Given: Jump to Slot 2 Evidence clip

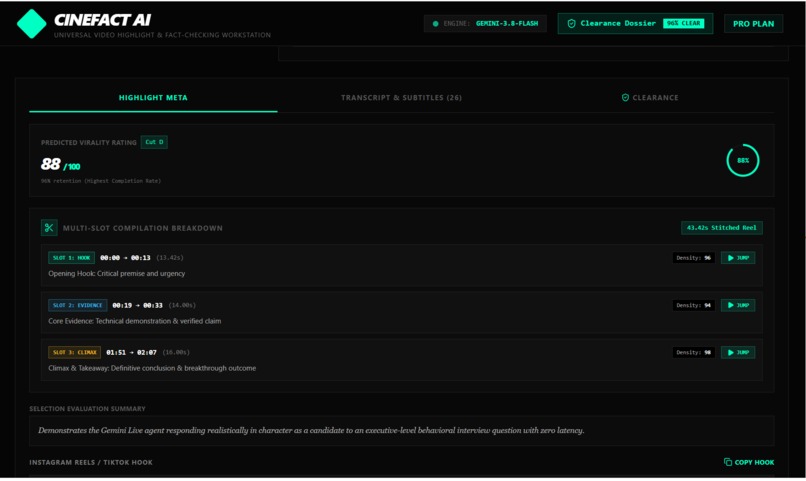Looking at the screenshot, I should (x=738, y=305).
